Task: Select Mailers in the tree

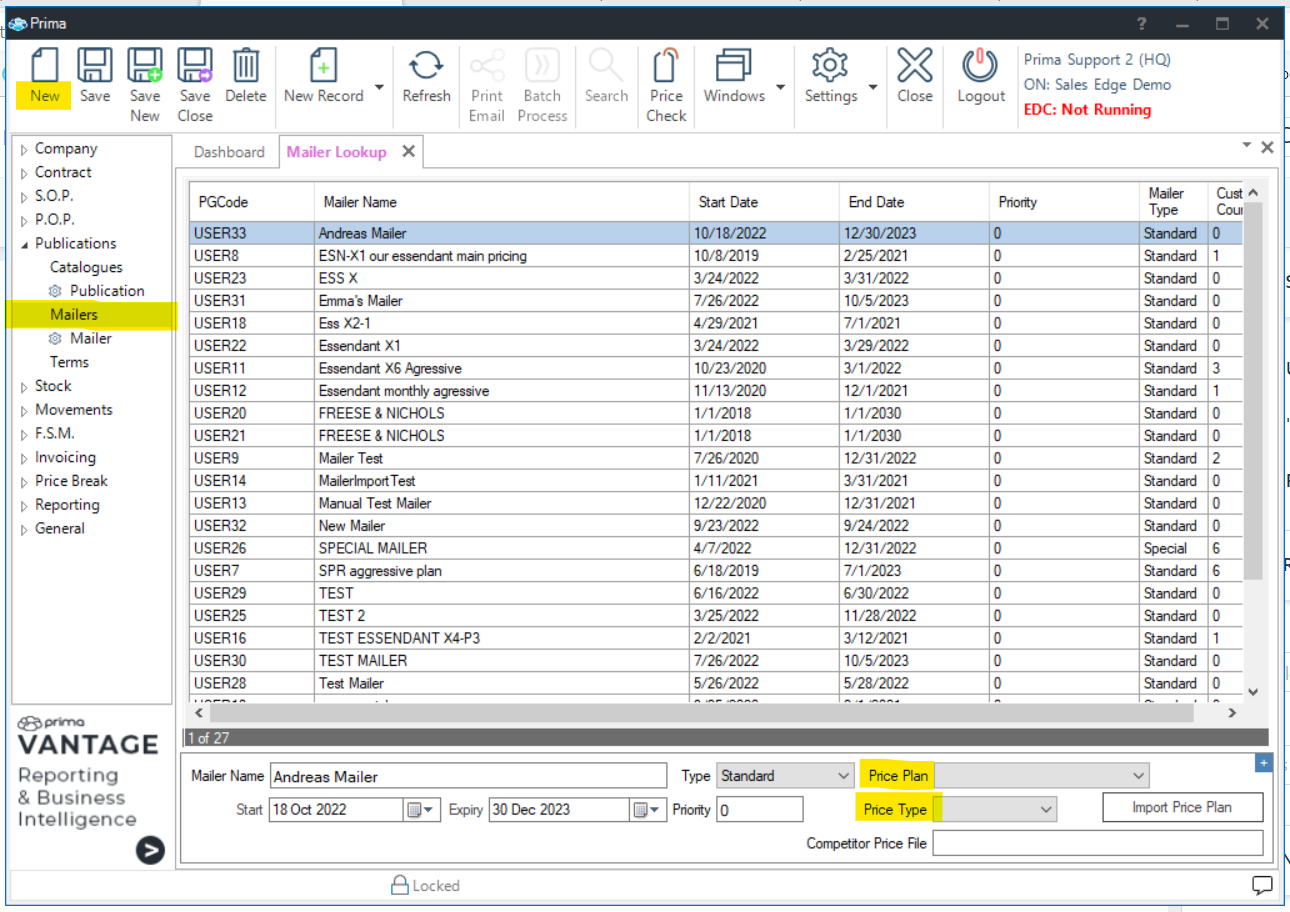Action: pos(74,315)
